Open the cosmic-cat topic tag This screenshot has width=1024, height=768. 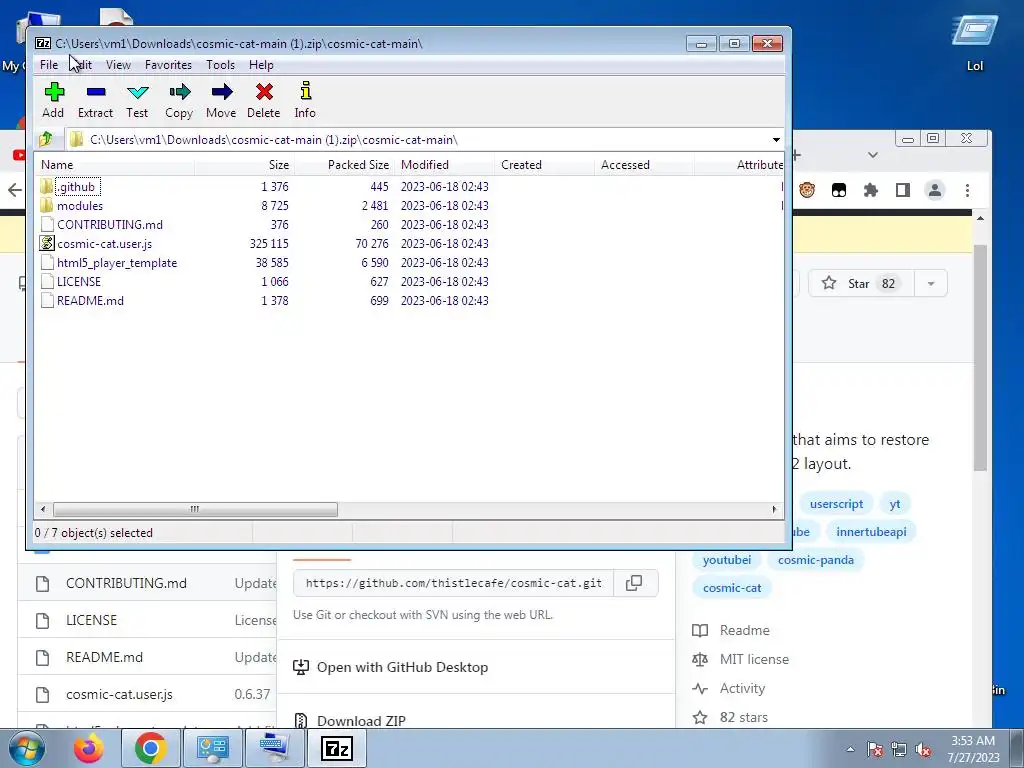tap(731, 588)
